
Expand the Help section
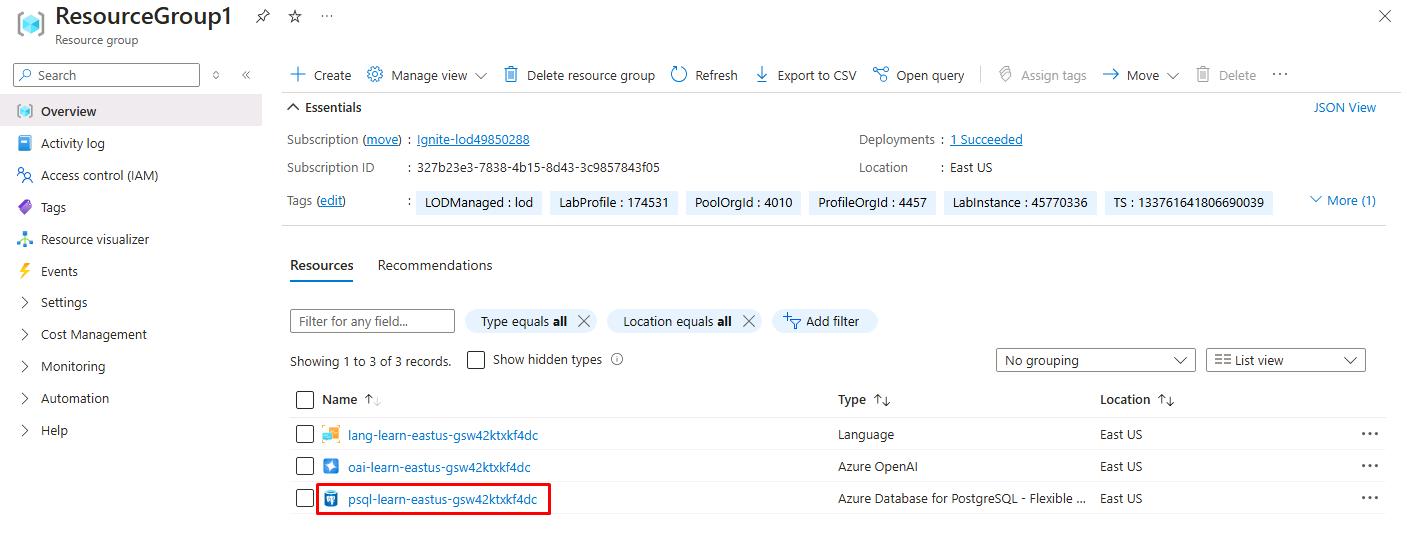coord(54,430)
